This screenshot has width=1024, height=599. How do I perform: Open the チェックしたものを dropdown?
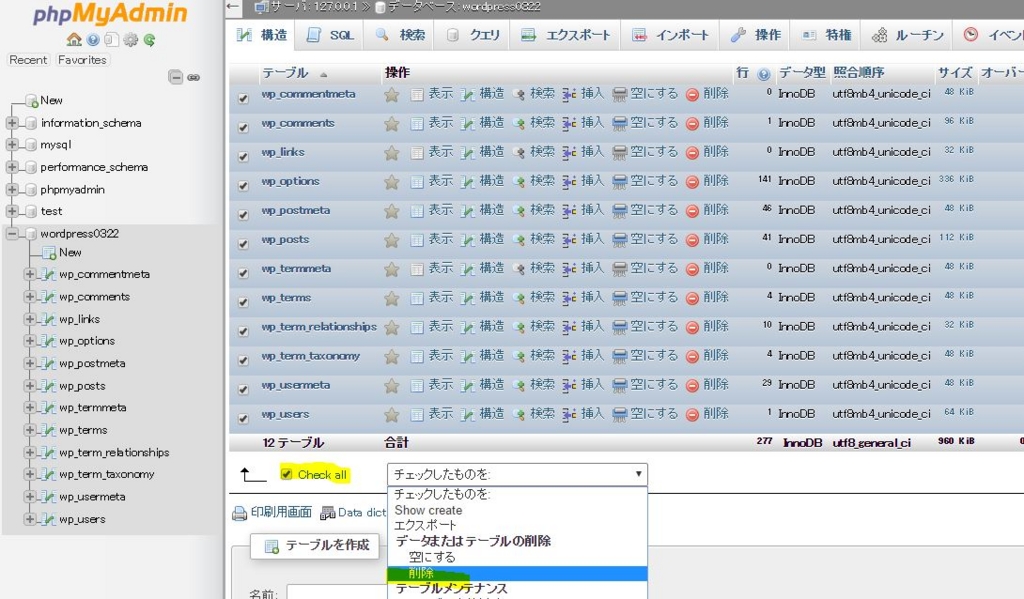tap(517, 474)
